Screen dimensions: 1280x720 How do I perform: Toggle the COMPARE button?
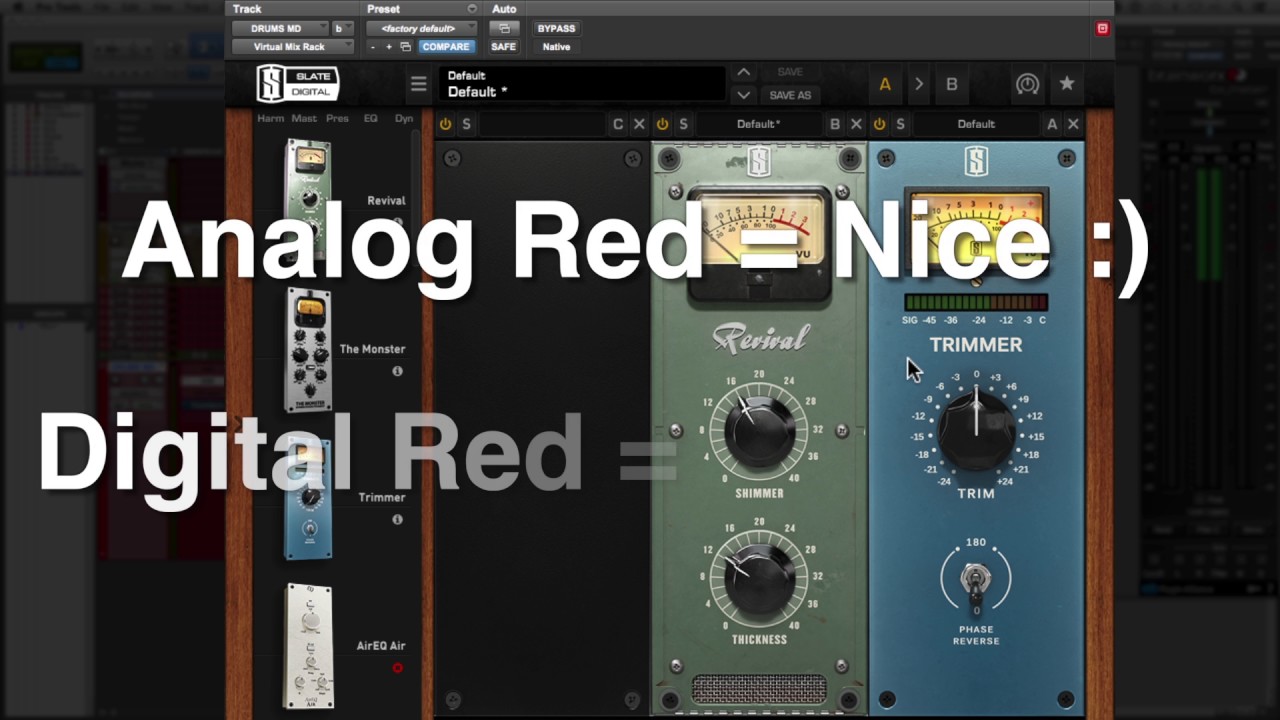pos(445,47)
